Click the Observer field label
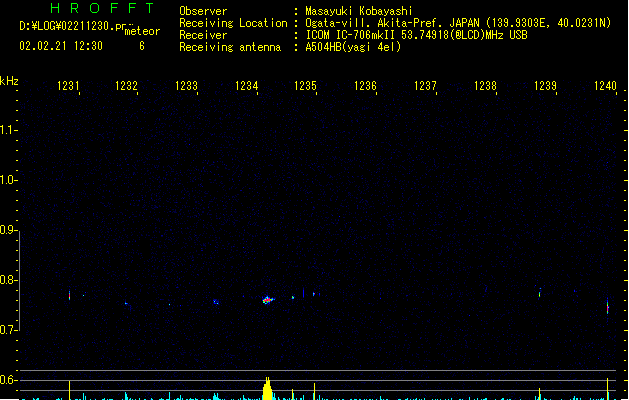 click(x=203, y=11)
